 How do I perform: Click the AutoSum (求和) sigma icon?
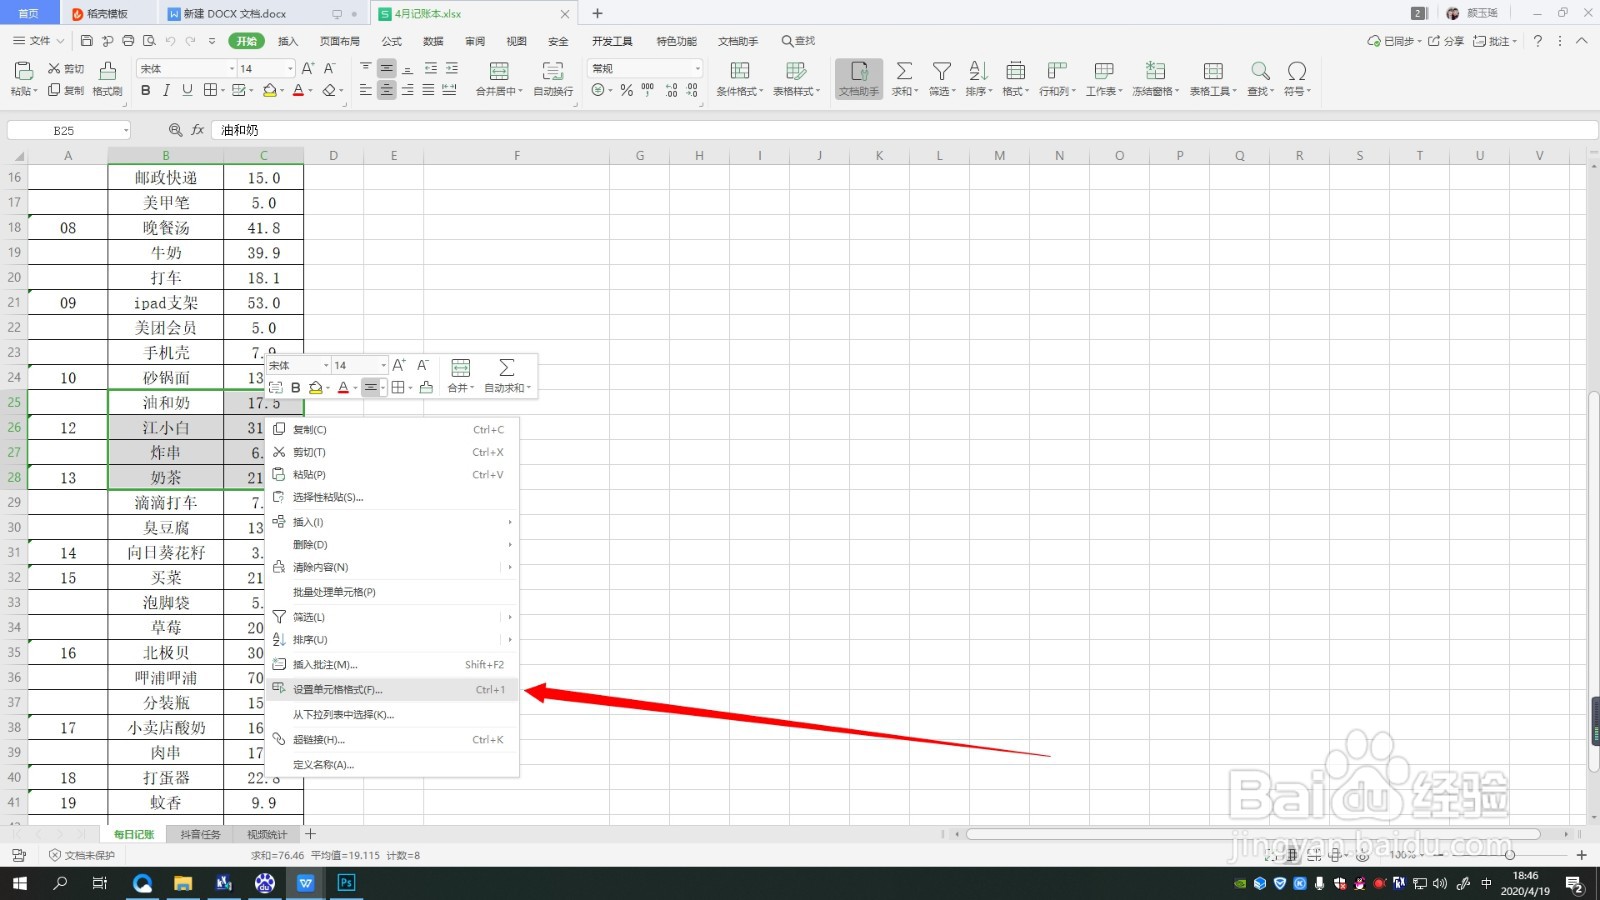tap(904, 71)
